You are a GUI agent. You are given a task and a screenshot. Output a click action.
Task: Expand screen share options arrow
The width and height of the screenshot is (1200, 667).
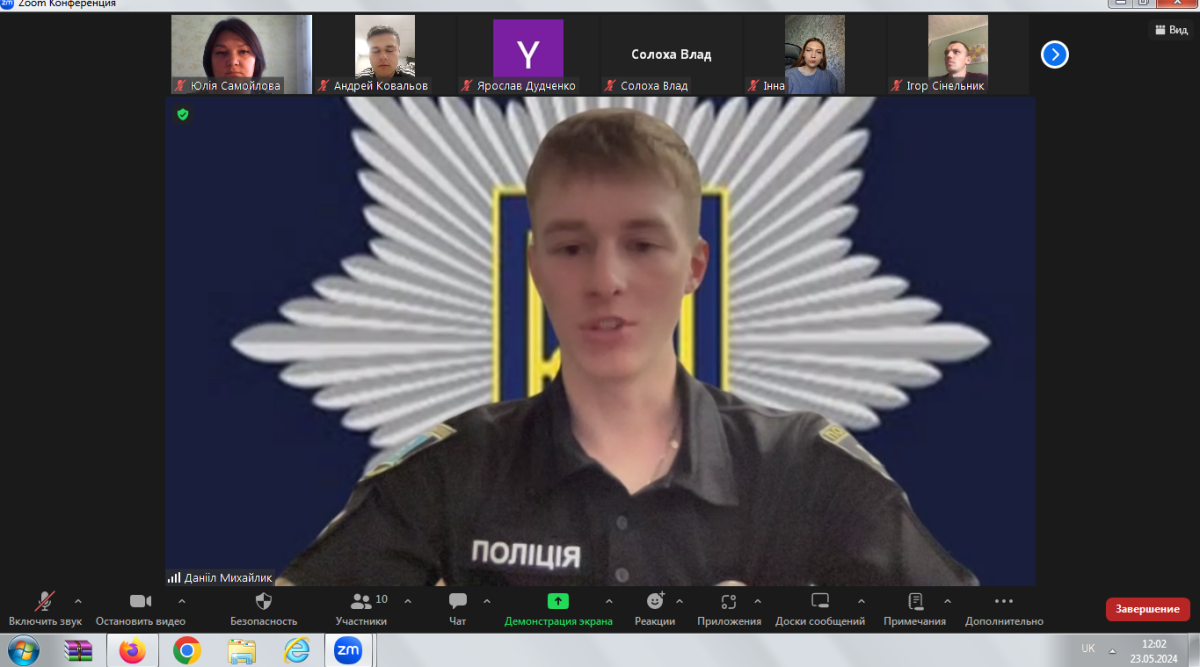click(x=609, y=601)
